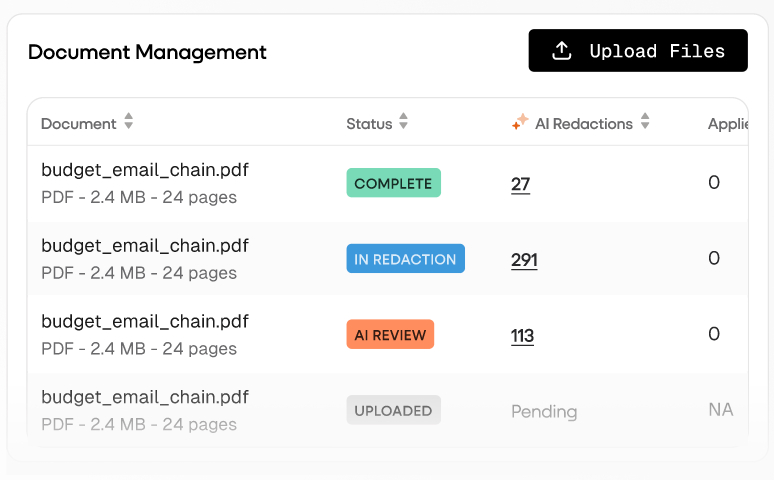
Task: Click the AI sparkle icon
Action: [520, 121]
